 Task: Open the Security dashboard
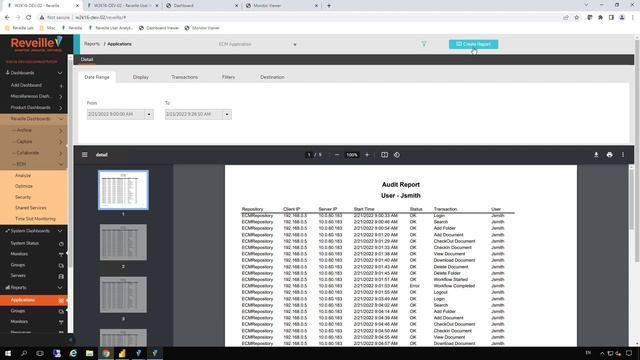[23, 197]
